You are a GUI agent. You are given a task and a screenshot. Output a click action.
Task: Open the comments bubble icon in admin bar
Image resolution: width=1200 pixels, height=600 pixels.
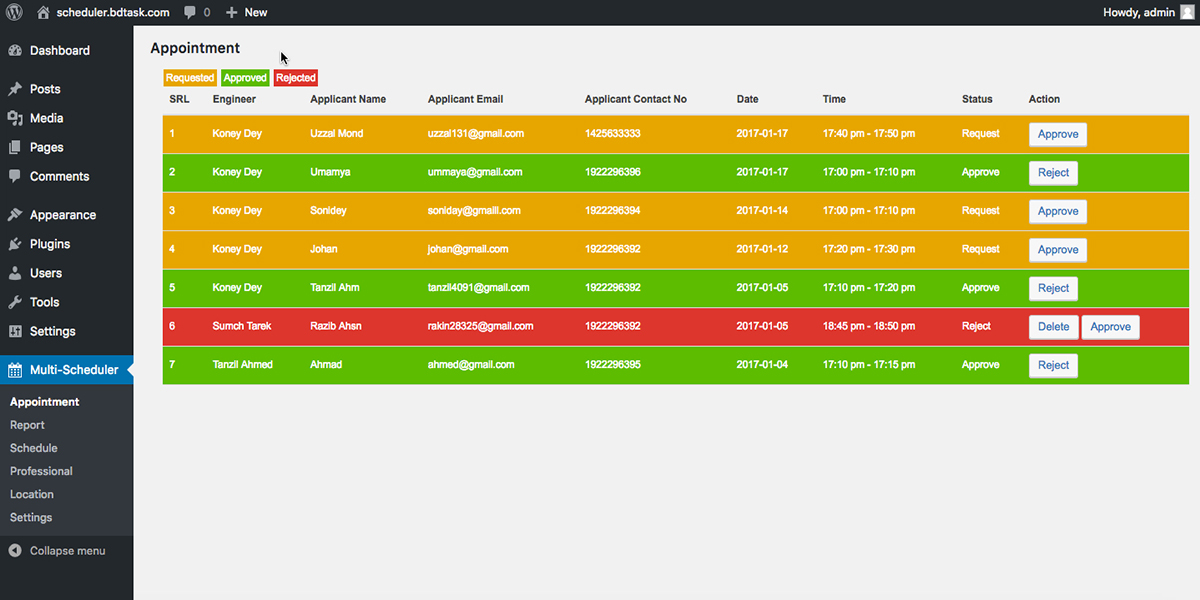(190, 12)
